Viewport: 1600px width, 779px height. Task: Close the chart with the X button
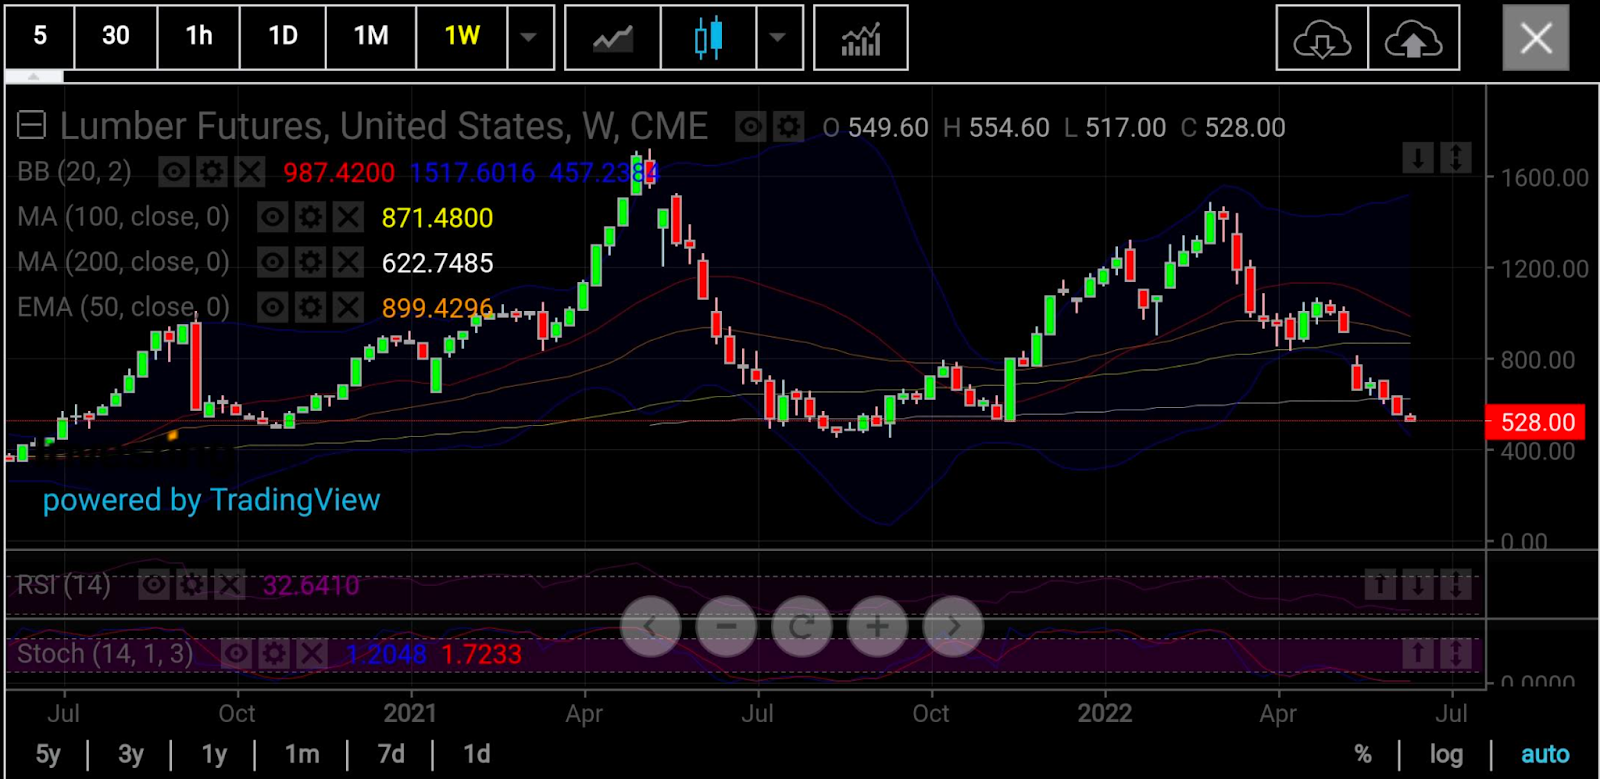point(1536,38)
